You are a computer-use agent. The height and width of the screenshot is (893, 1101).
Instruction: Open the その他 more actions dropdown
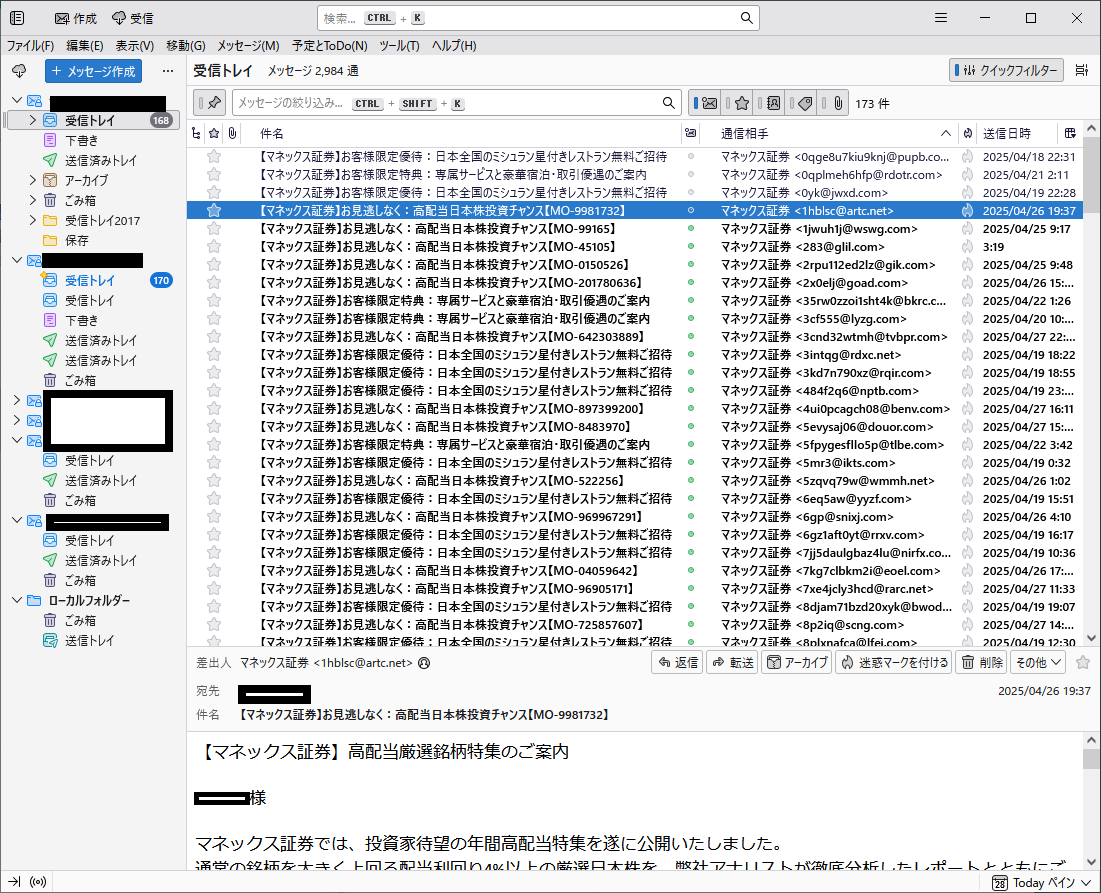[x=1039, y=662]
